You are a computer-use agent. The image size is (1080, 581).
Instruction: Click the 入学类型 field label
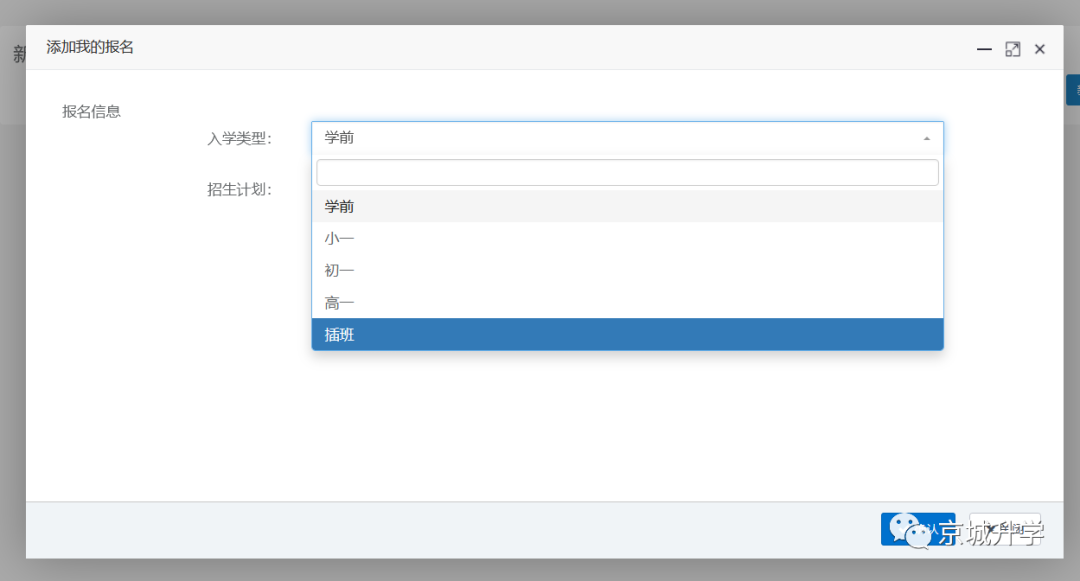coord(239,138)
